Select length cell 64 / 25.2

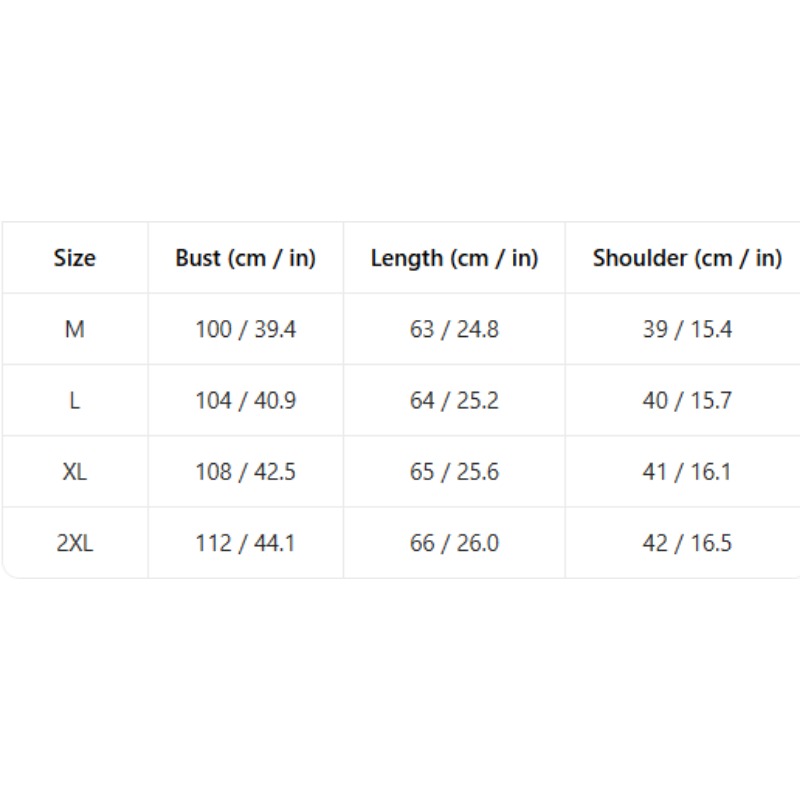click(454, 401)
